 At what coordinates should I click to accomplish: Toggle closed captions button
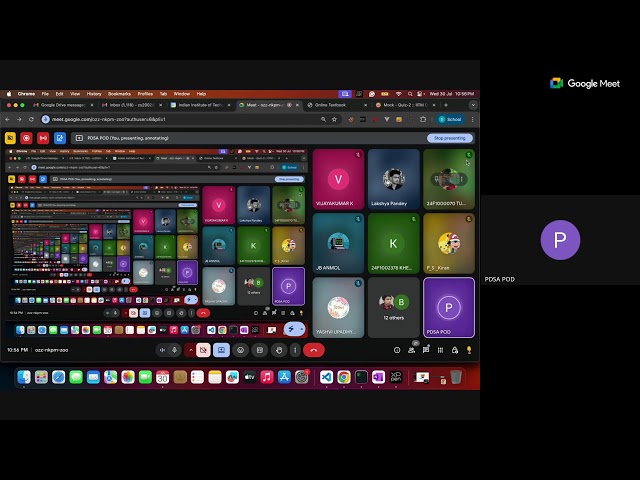pyautogui.click(x=260, y=350)
